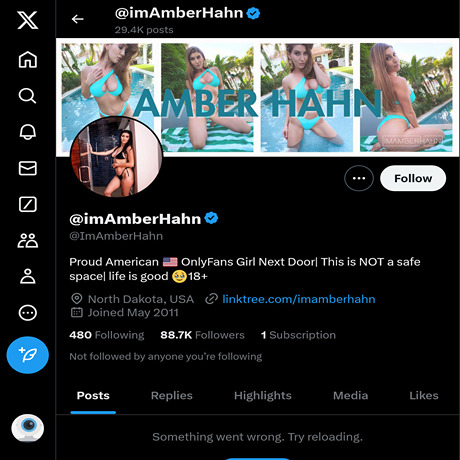Open the More circle icon in sidebar
Screen dimensions: 460x460
point(28,313)
